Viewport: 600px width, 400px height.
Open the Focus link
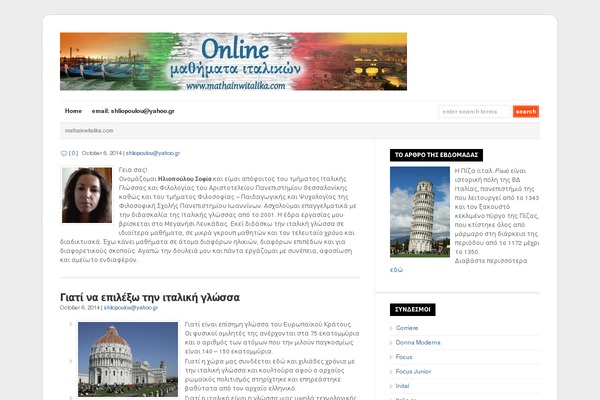click(404, 357)
